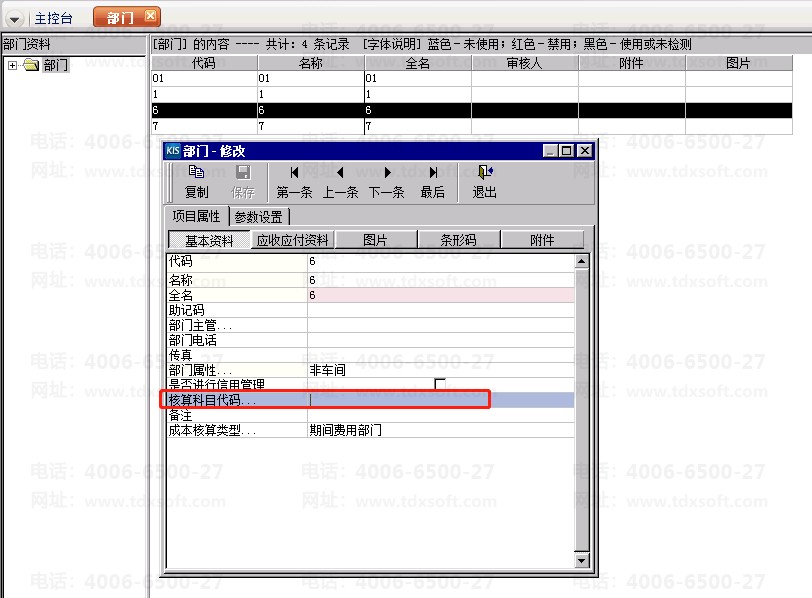Jump to last record (最后)
This screenshot has height=598, width=812.
(433, 173)
